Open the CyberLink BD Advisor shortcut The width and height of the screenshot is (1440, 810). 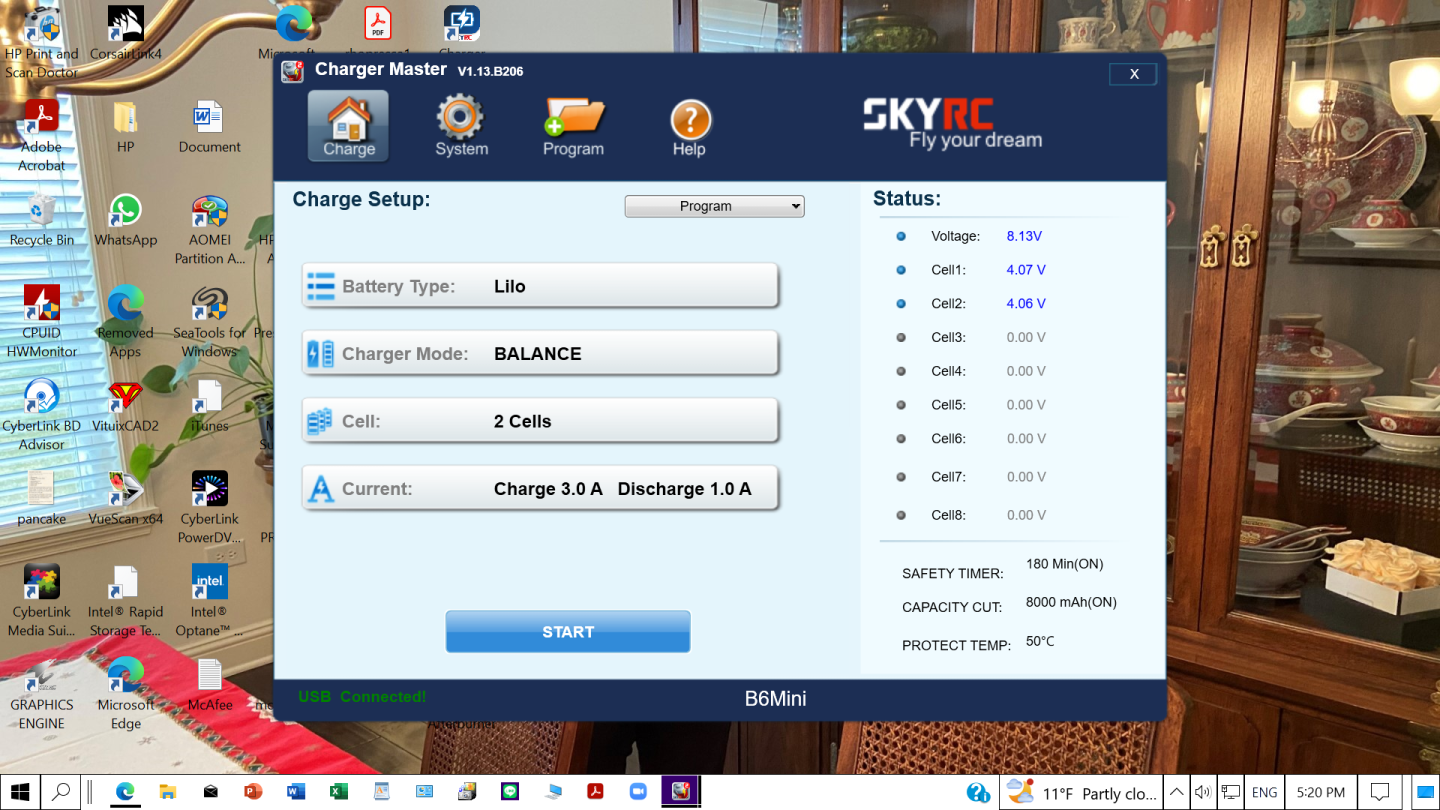tap(41, 415)
